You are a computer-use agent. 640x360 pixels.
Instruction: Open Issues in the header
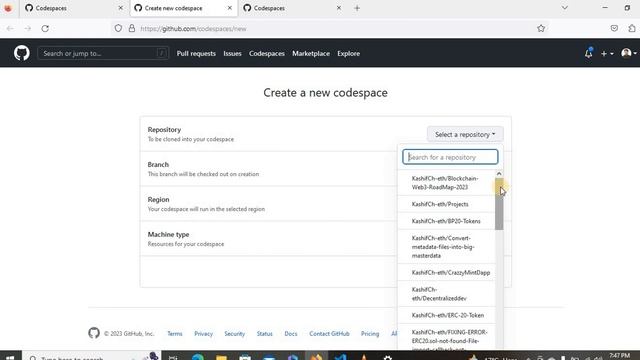tap(232, 53)
